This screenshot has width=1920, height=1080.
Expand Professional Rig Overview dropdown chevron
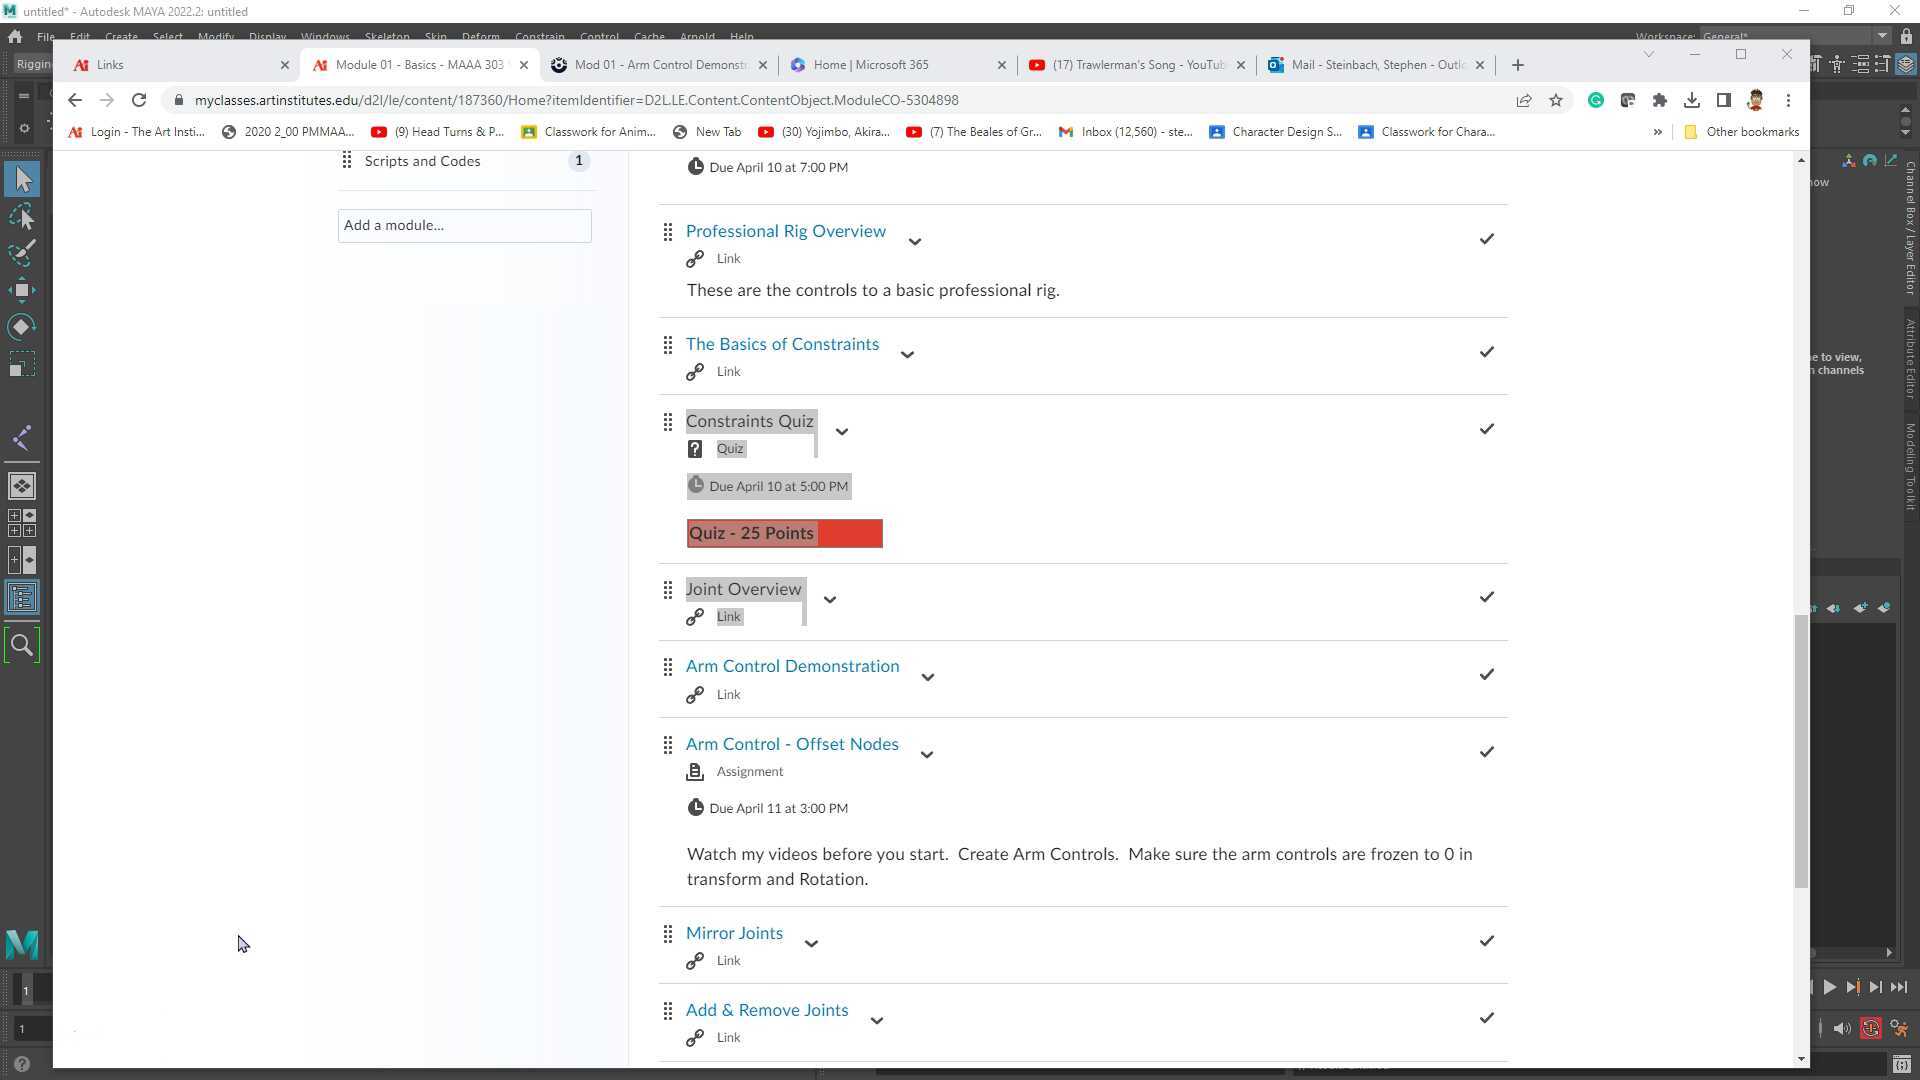point(914,242)
